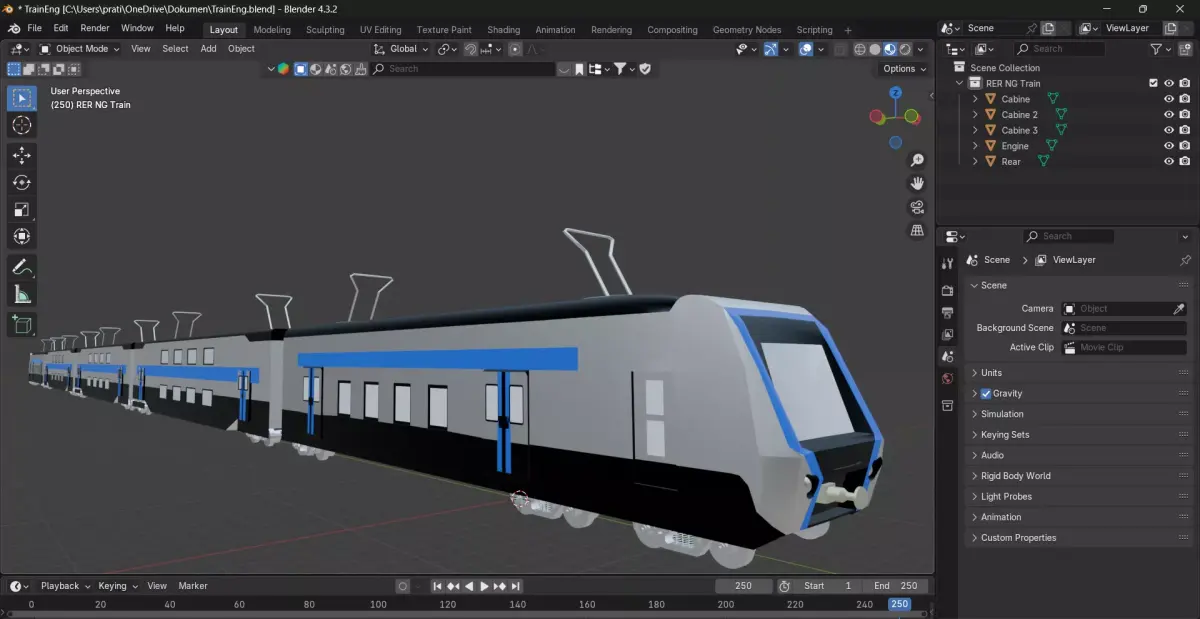This screenshot has width=1200, height=619.
Task: Select the Annotate tool
Action: point(22,267)
